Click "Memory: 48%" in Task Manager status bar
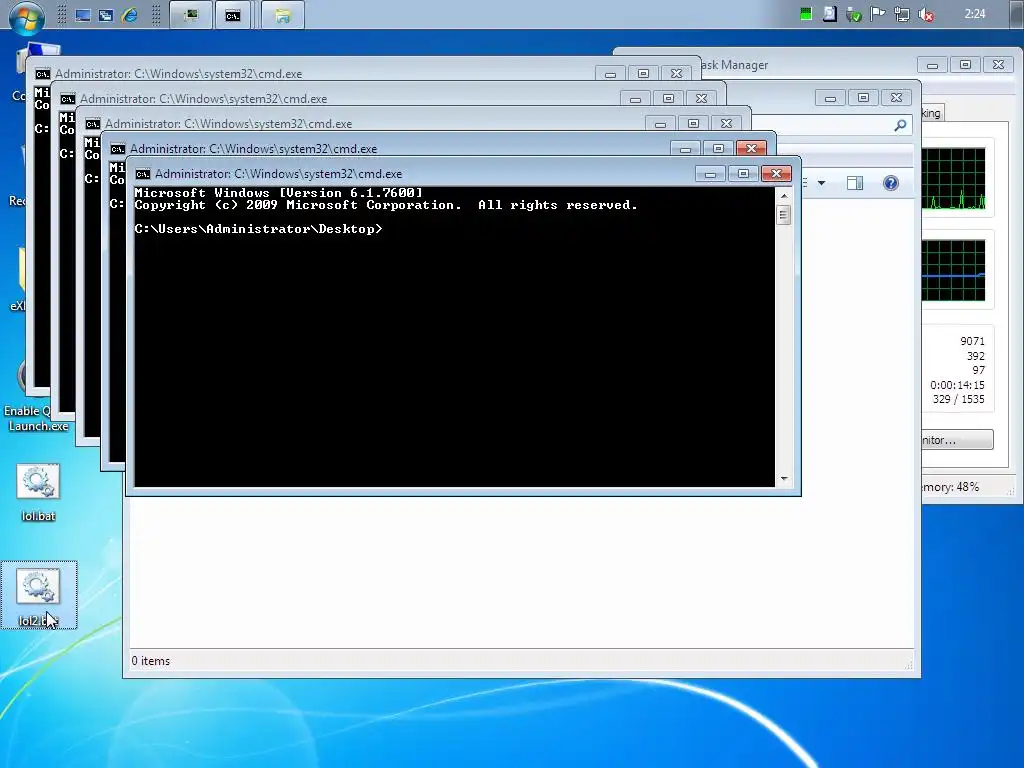This screenshot has height=768, width=1024. point(951,487)
